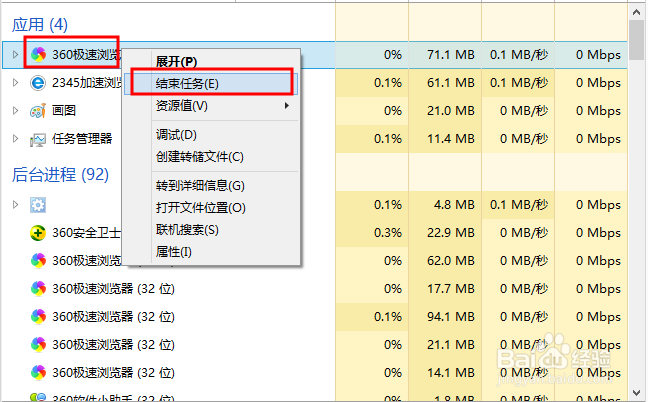Expand the 任务管理器 row arrow
Screen dimensions: 648x402
(x=15, y=138)
